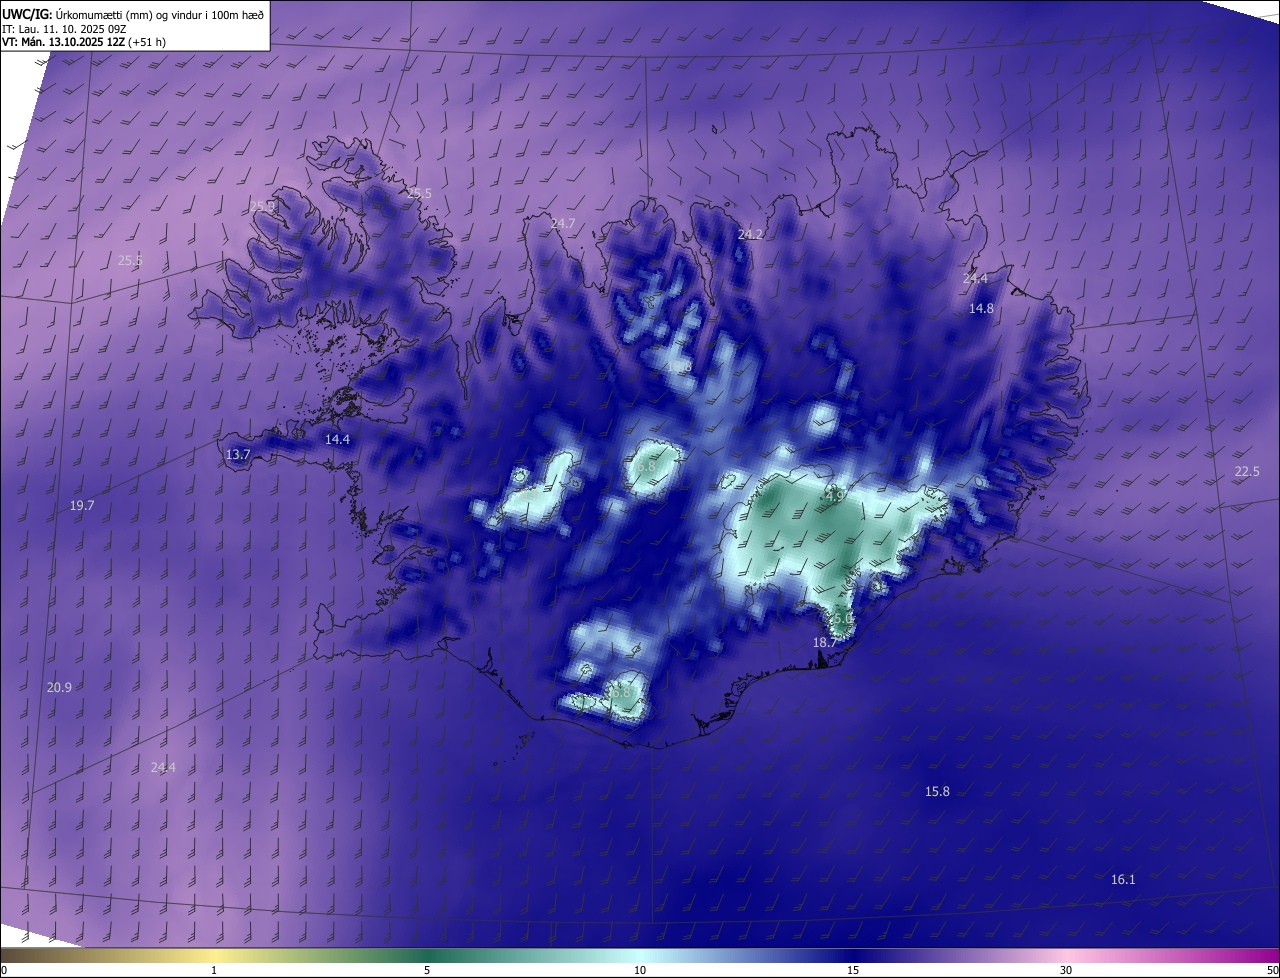Viewport: 1280px width, 978px height.
Task: Click the 24.7 value label on the map
Action: pos(563,224)
